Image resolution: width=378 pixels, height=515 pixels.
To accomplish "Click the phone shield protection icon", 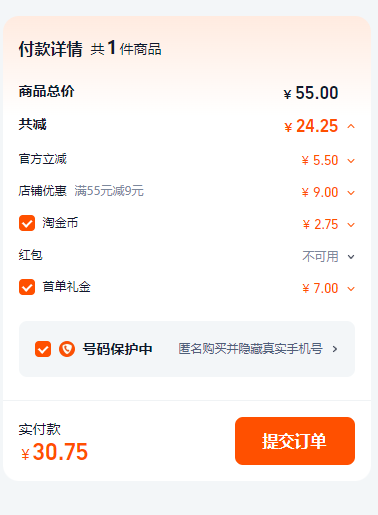I will [67, 349].
